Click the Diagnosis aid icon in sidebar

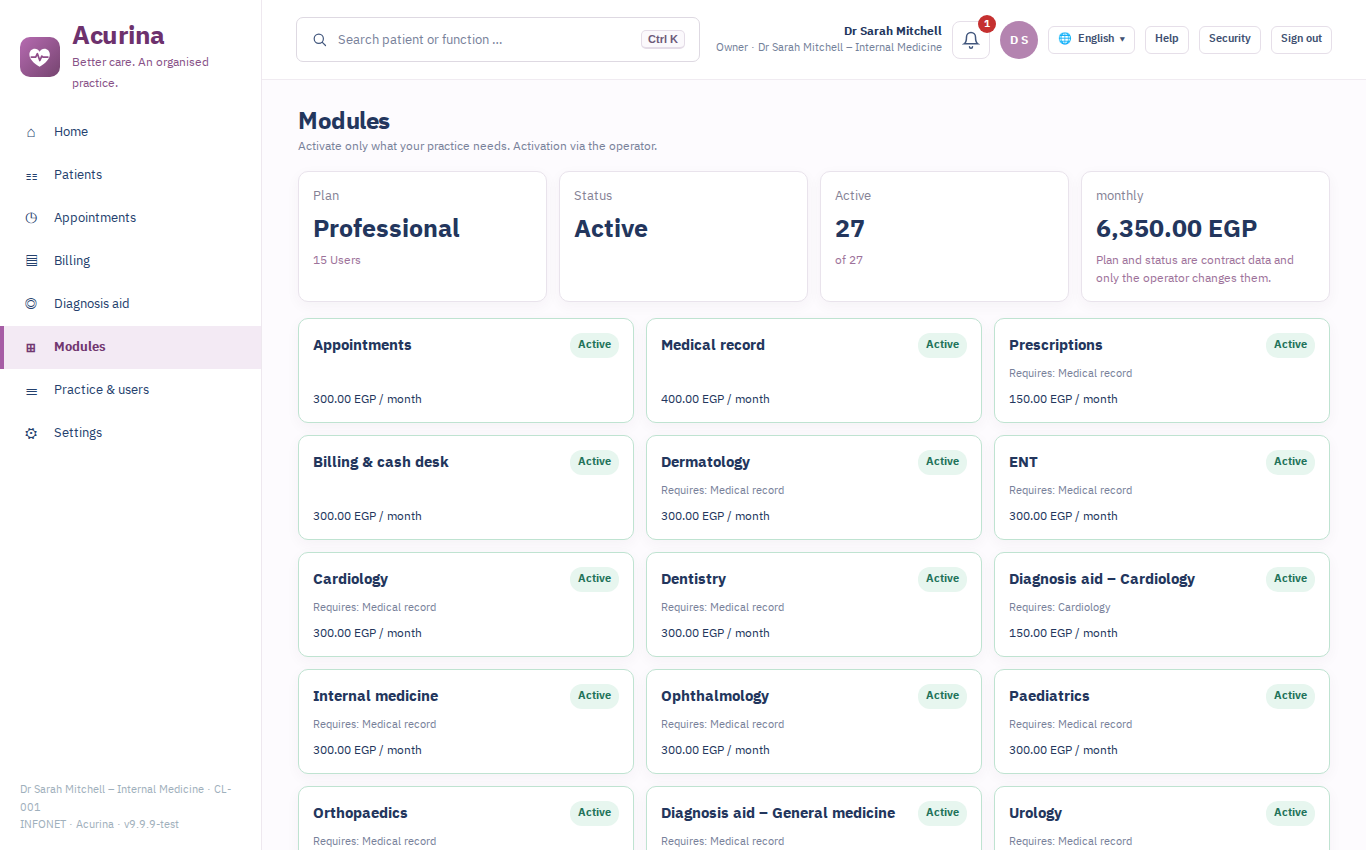pos(31,304)
